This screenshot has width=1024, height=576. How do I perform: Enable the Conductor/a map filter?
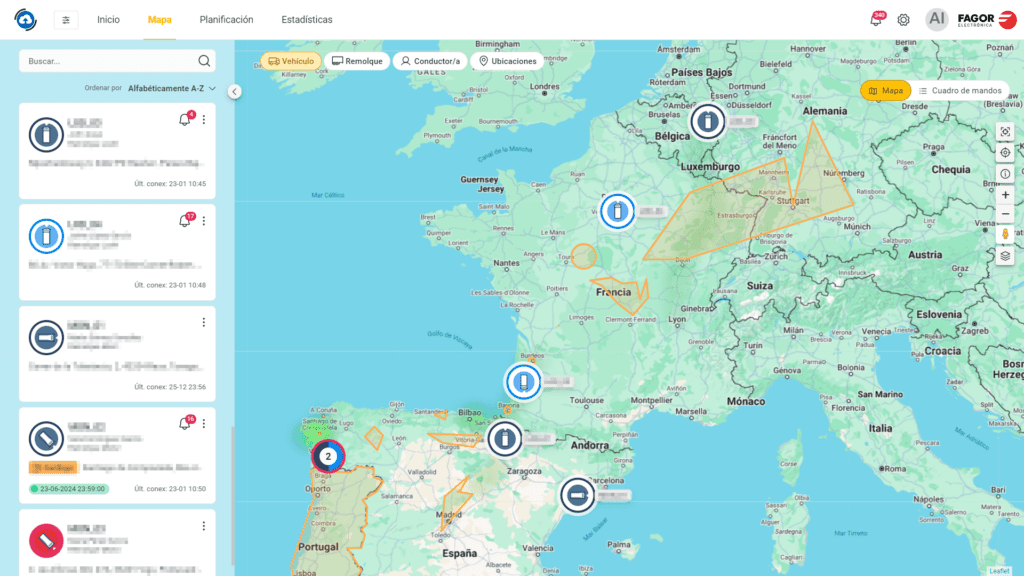pos(430,61)
